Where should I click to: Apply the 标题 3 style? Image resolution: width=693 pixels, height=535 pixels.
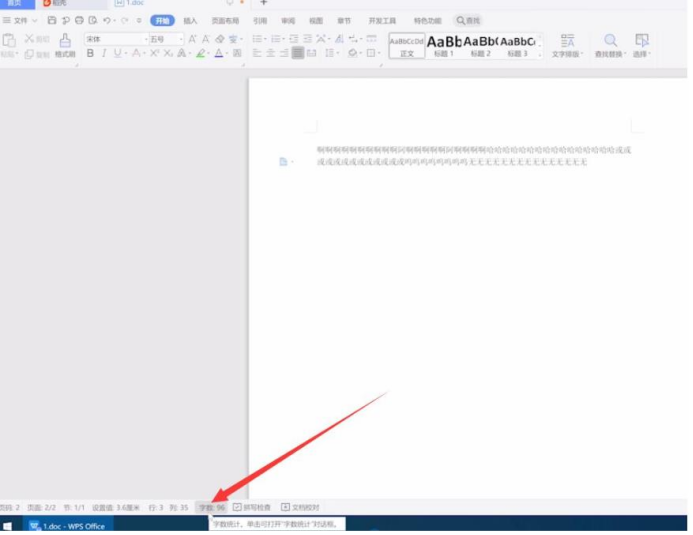point(518,46)
